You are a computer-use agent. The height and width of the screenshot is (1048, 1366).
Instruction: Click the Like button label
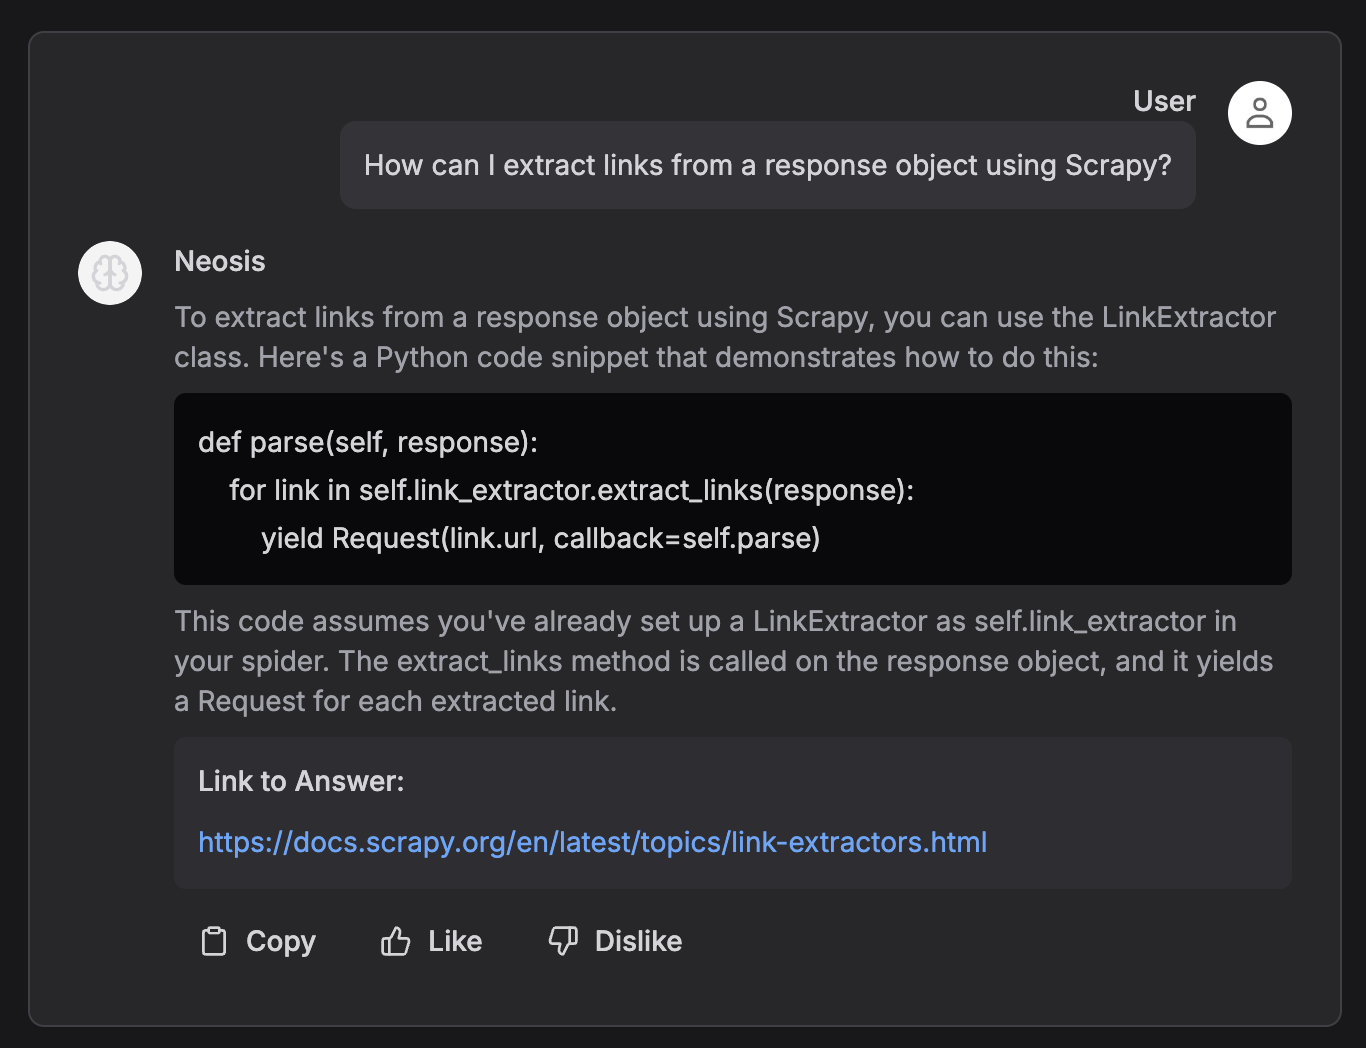[455, 941]
